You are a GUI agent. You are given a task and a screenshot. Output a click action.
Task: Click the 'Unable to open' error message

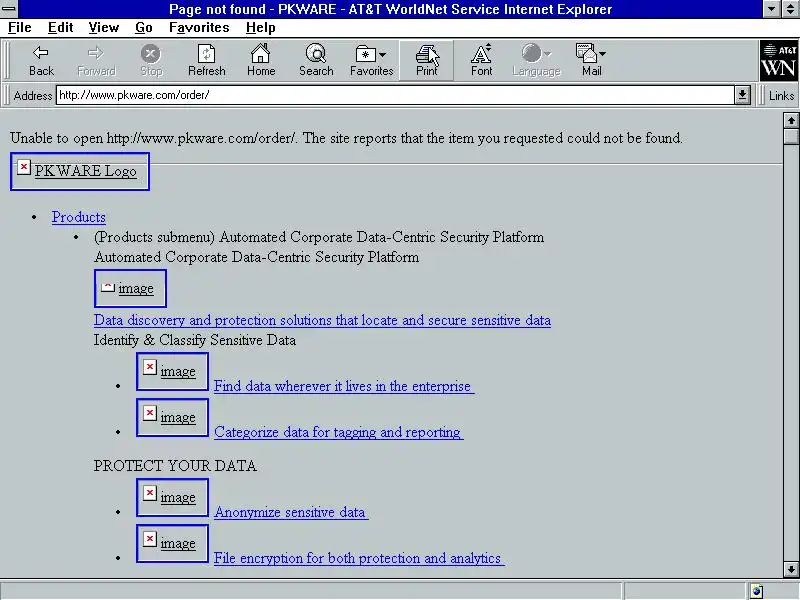[x=346, y=138]
